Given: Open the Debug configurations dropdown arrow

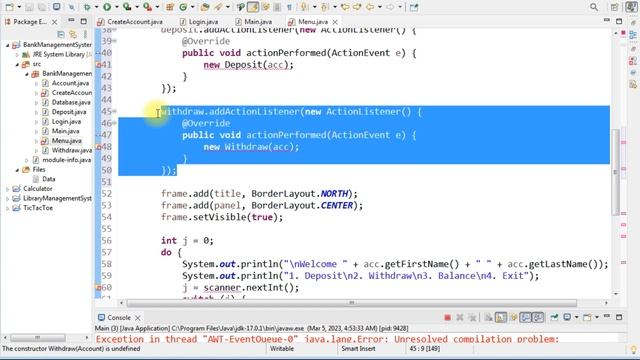Looking at the screenshot, I should click(x=96, y=7).
